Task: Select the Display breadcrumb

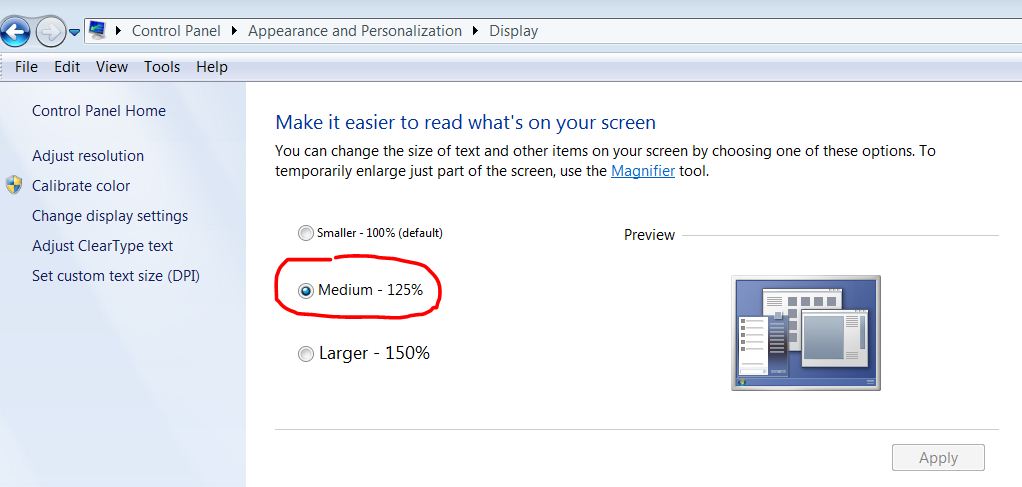Action: (x=514, y=31)
